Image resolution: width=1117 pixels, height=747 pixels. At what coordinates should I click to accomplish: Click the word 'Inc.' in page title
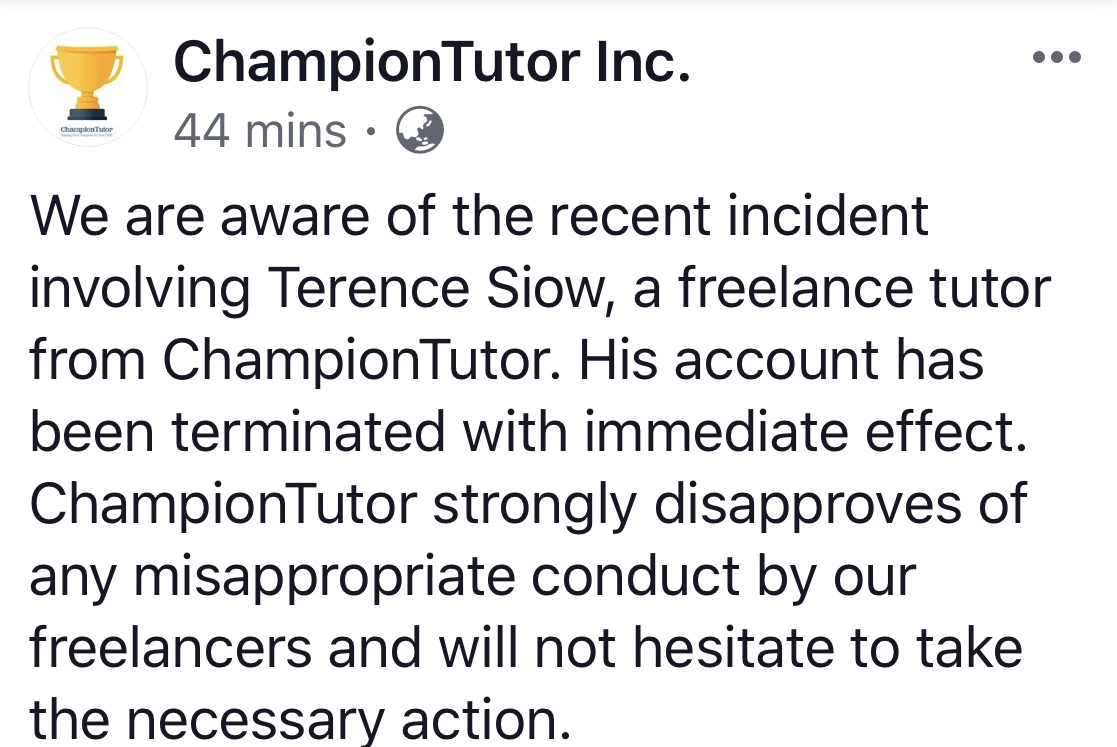coord(643,62)
